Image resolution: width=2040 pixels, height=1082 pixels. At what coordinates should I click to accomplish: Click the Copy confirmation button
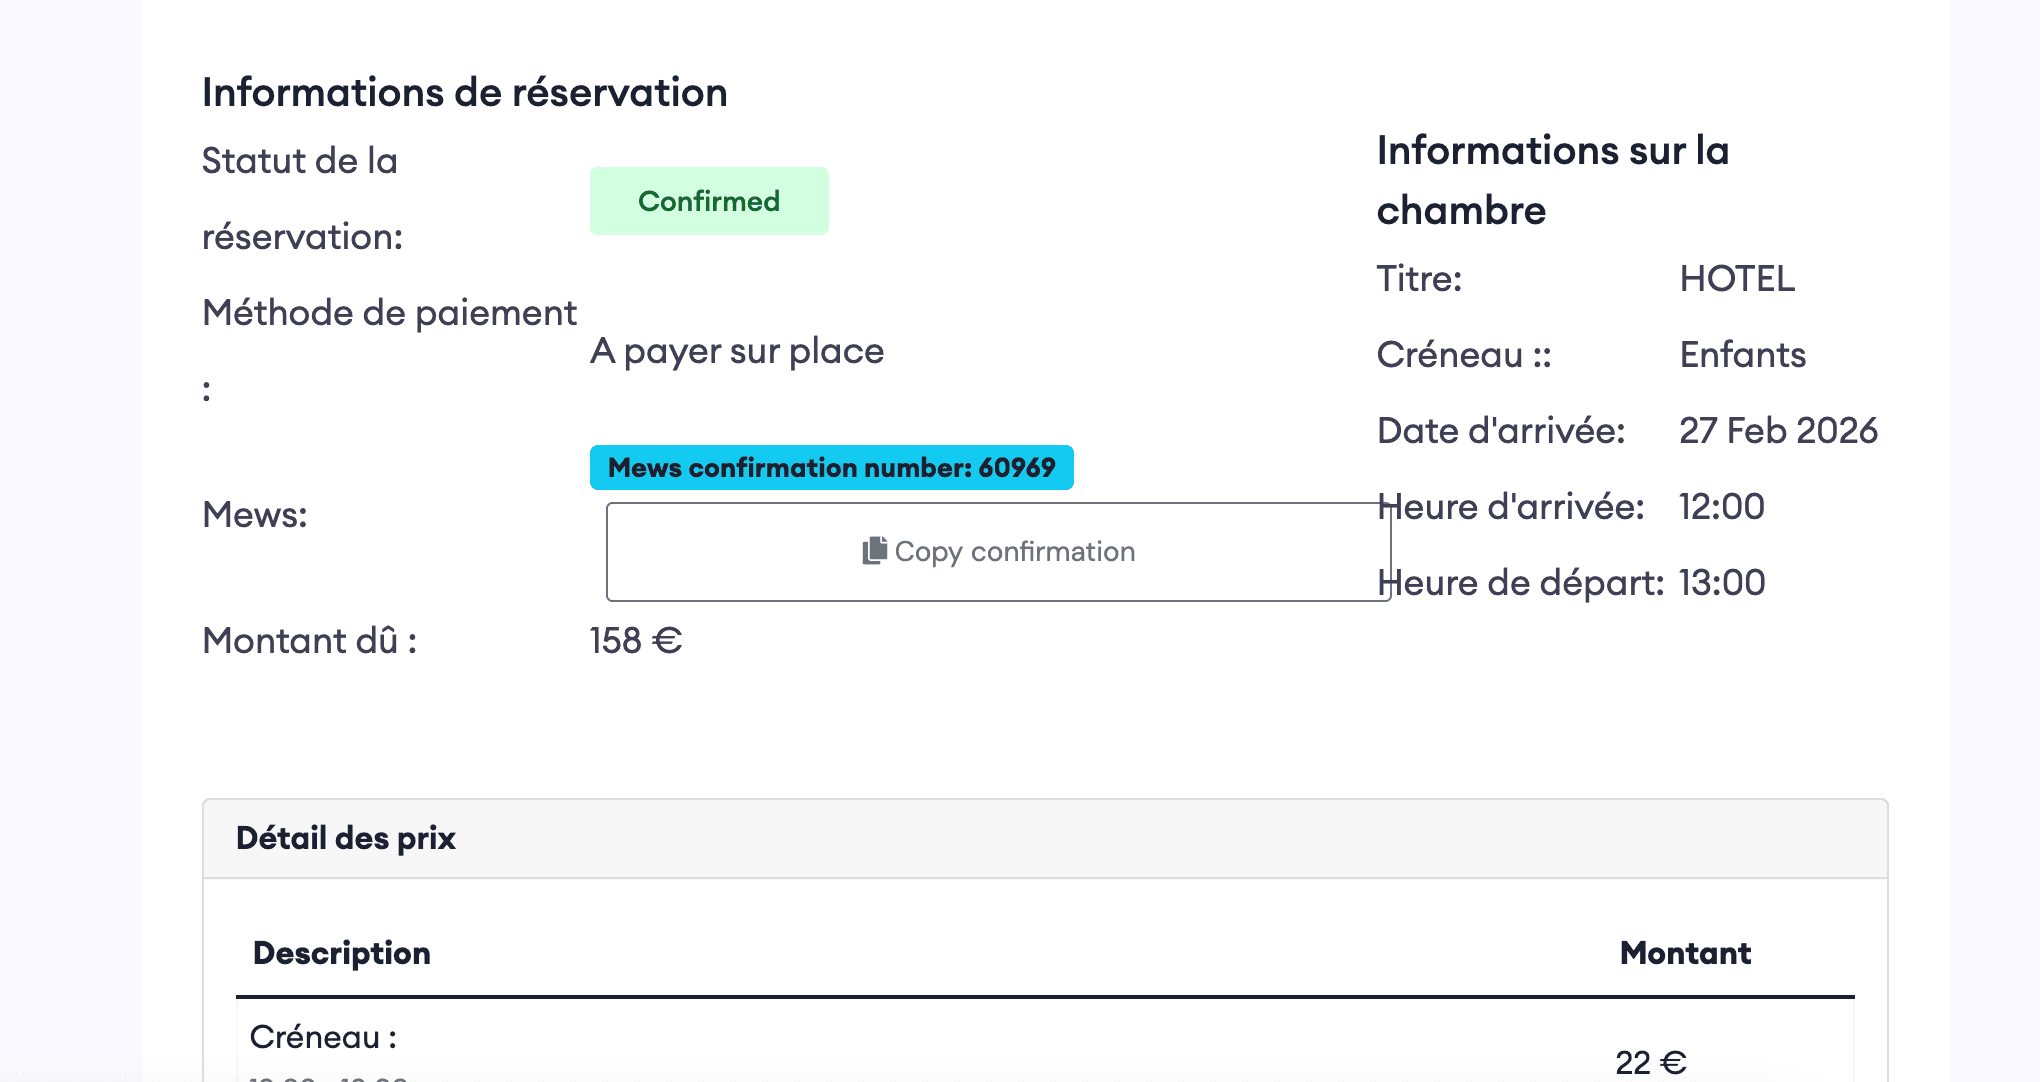997,552
